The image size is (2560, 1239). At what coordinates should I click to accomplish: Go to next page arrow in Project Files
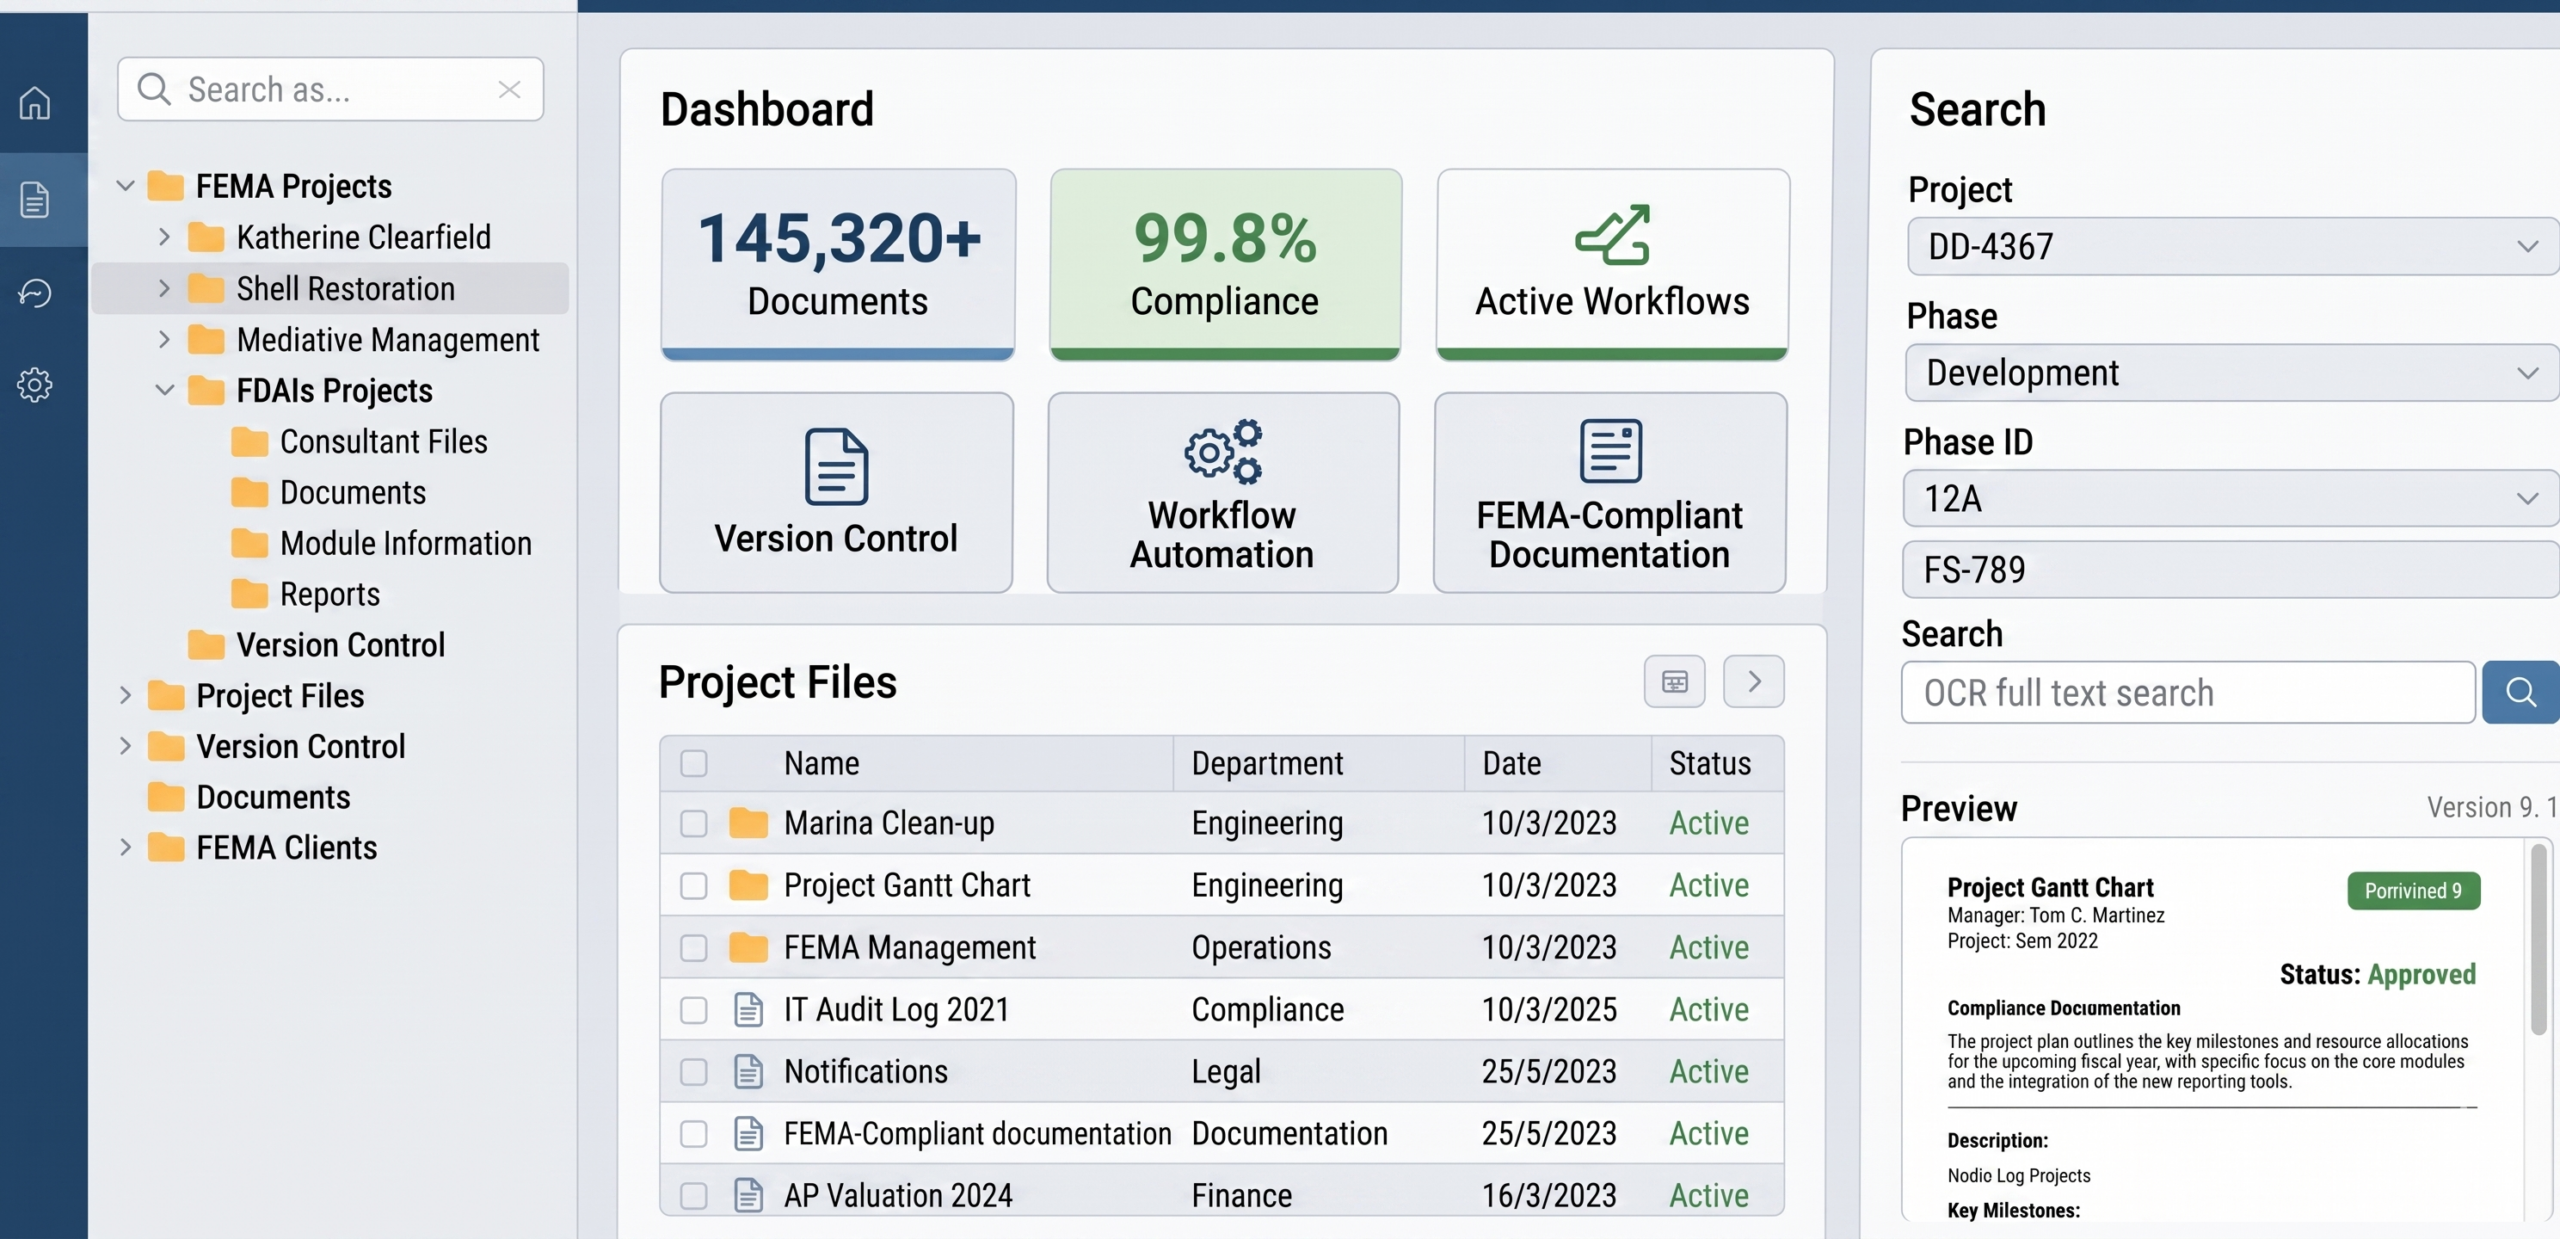click(1754, 681)
